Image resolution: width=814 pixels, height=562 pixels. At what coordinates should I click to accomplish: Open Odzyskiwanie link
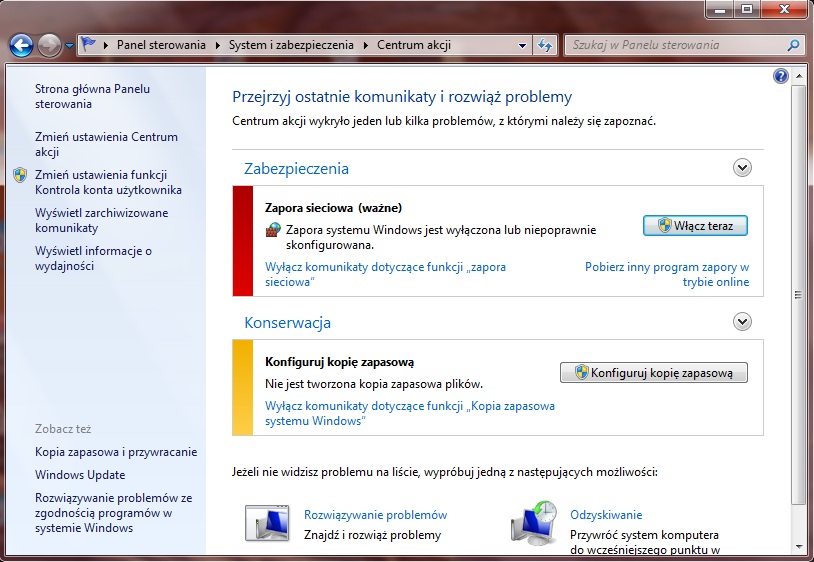click(606, 515)
